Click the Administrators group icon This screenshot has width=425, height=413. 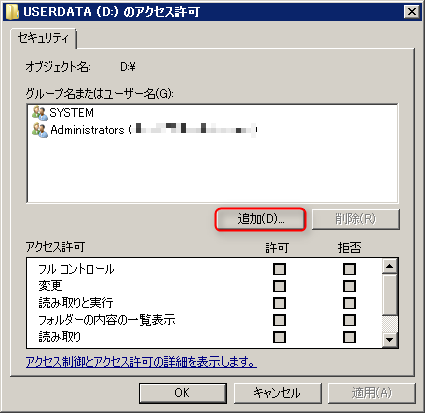tap(40, 130)
